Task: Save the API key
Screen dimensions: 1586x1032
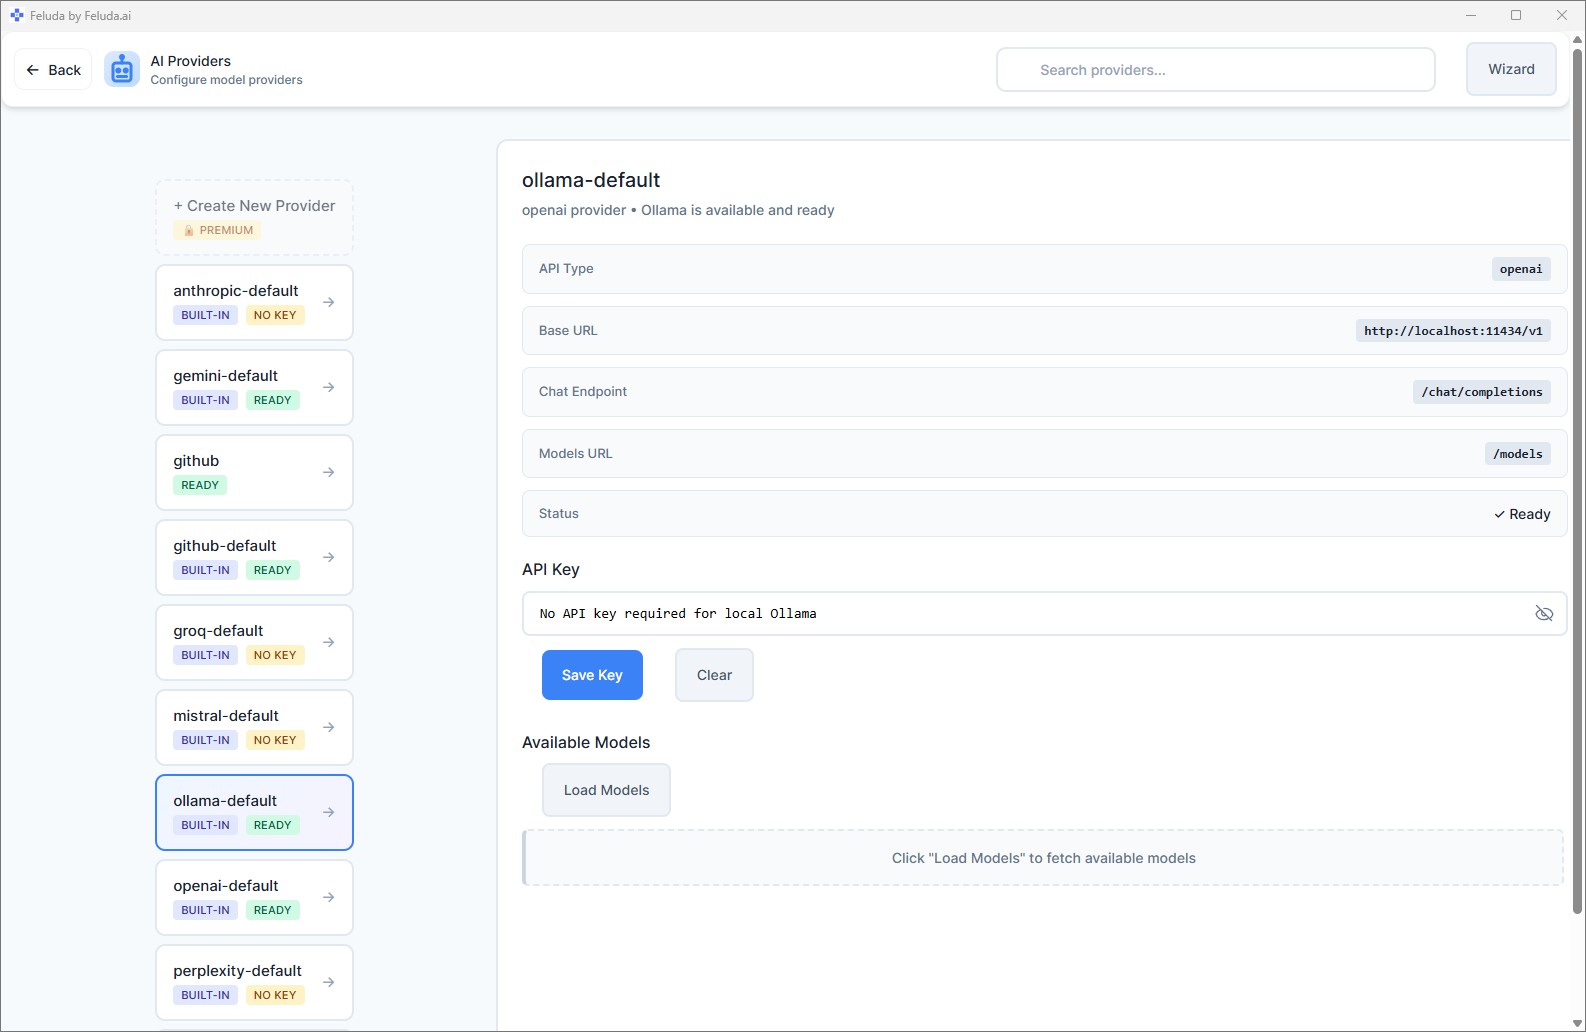Action: [592, 675]
